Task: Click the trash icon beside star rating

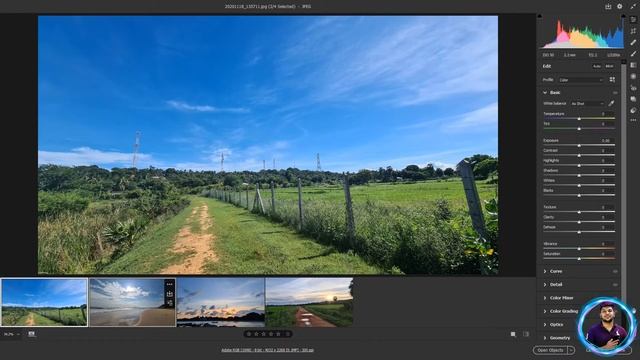Action: point(288,334)
